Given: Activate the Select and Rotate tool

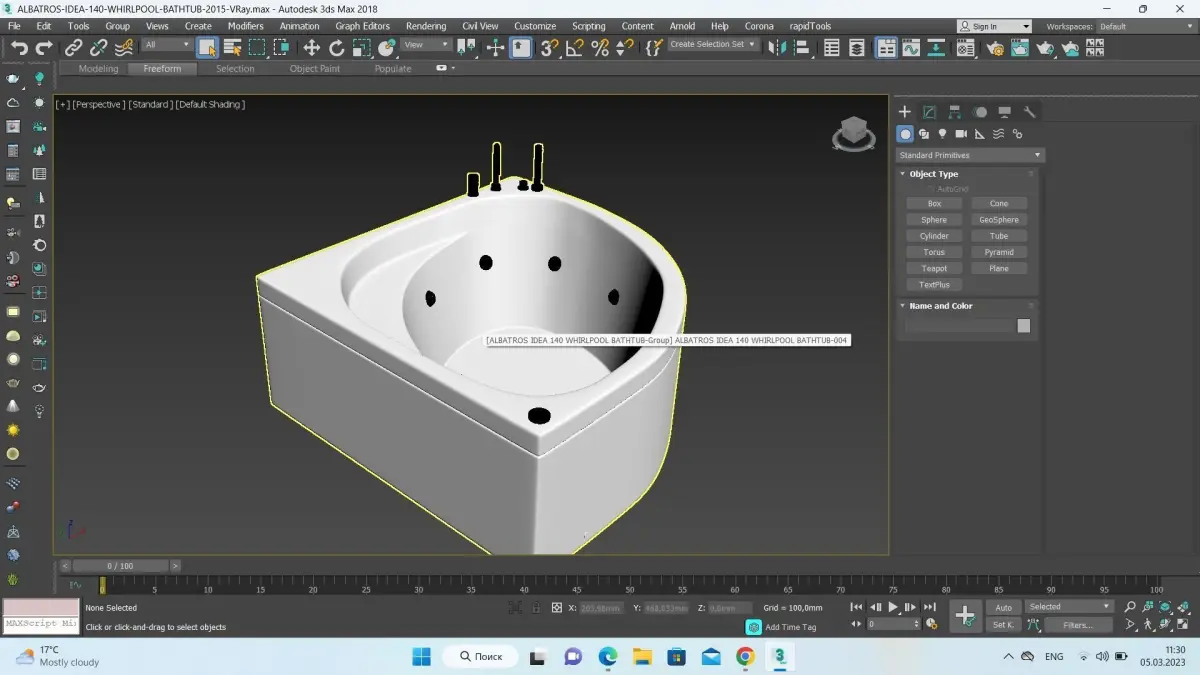Looking at the screenshot, I should point(336,47).
